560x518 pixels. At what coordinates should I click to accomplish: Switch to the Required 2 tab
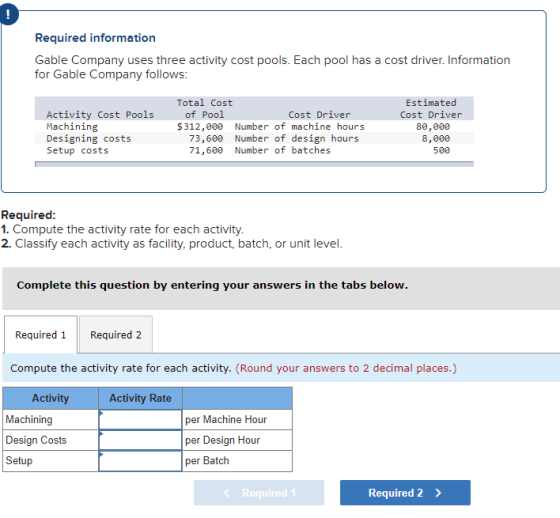click(x=116, y=335)
